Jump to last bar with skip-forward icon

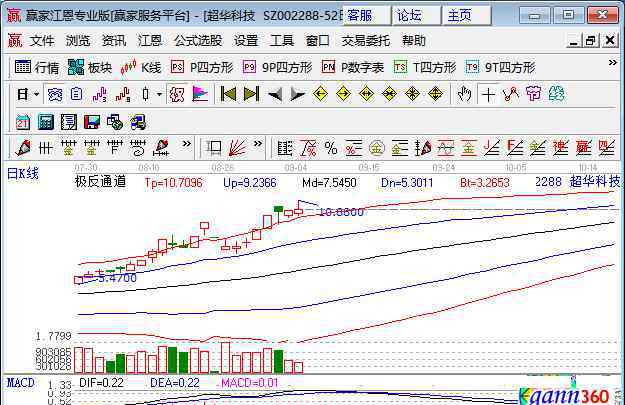pyautogui.click(x=251, y=94)
